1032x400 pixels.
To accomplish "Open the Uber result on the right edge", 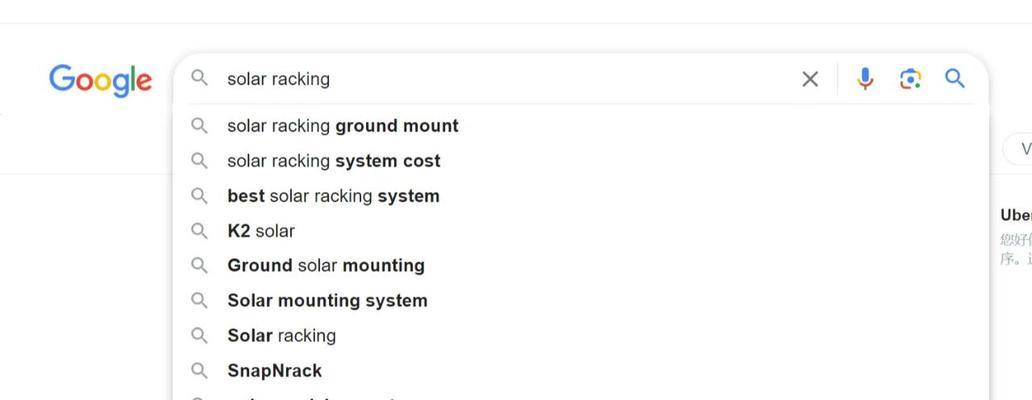I will pyautogui.click(x=1016, y=215).
